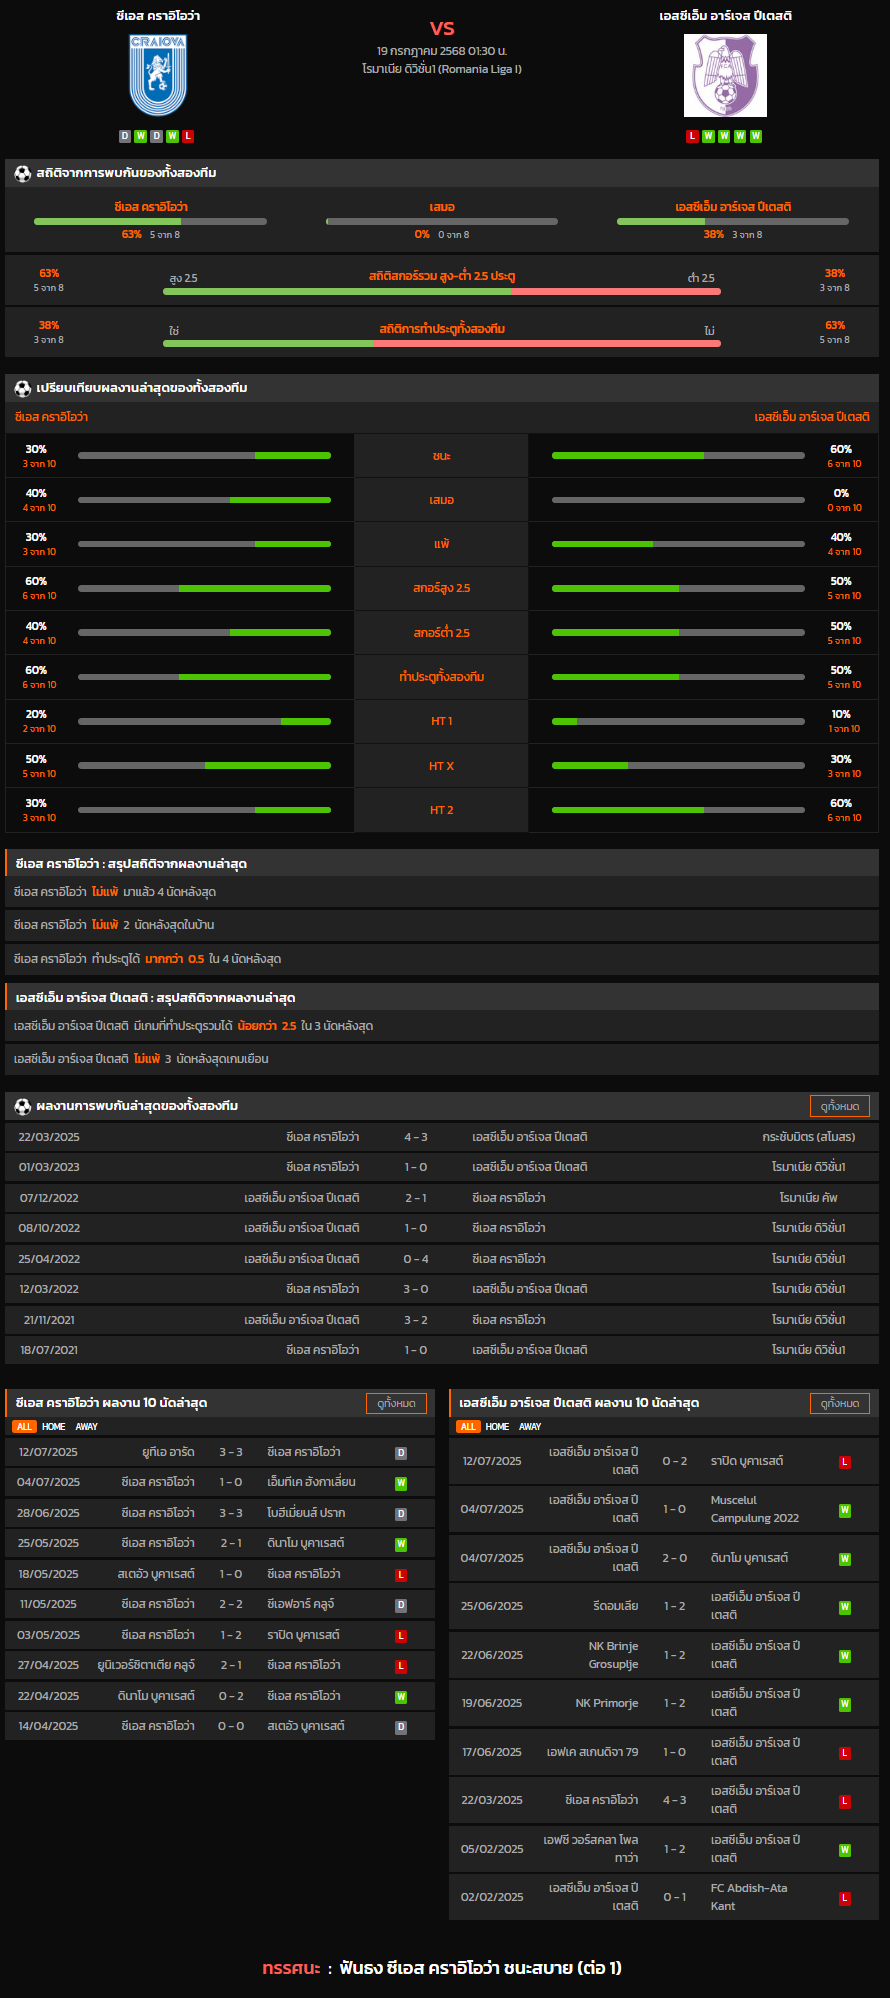Click the D result badge in the 28/06/2025 Craiova row
Screen dimensions: 890x1998
(401, 1514)
